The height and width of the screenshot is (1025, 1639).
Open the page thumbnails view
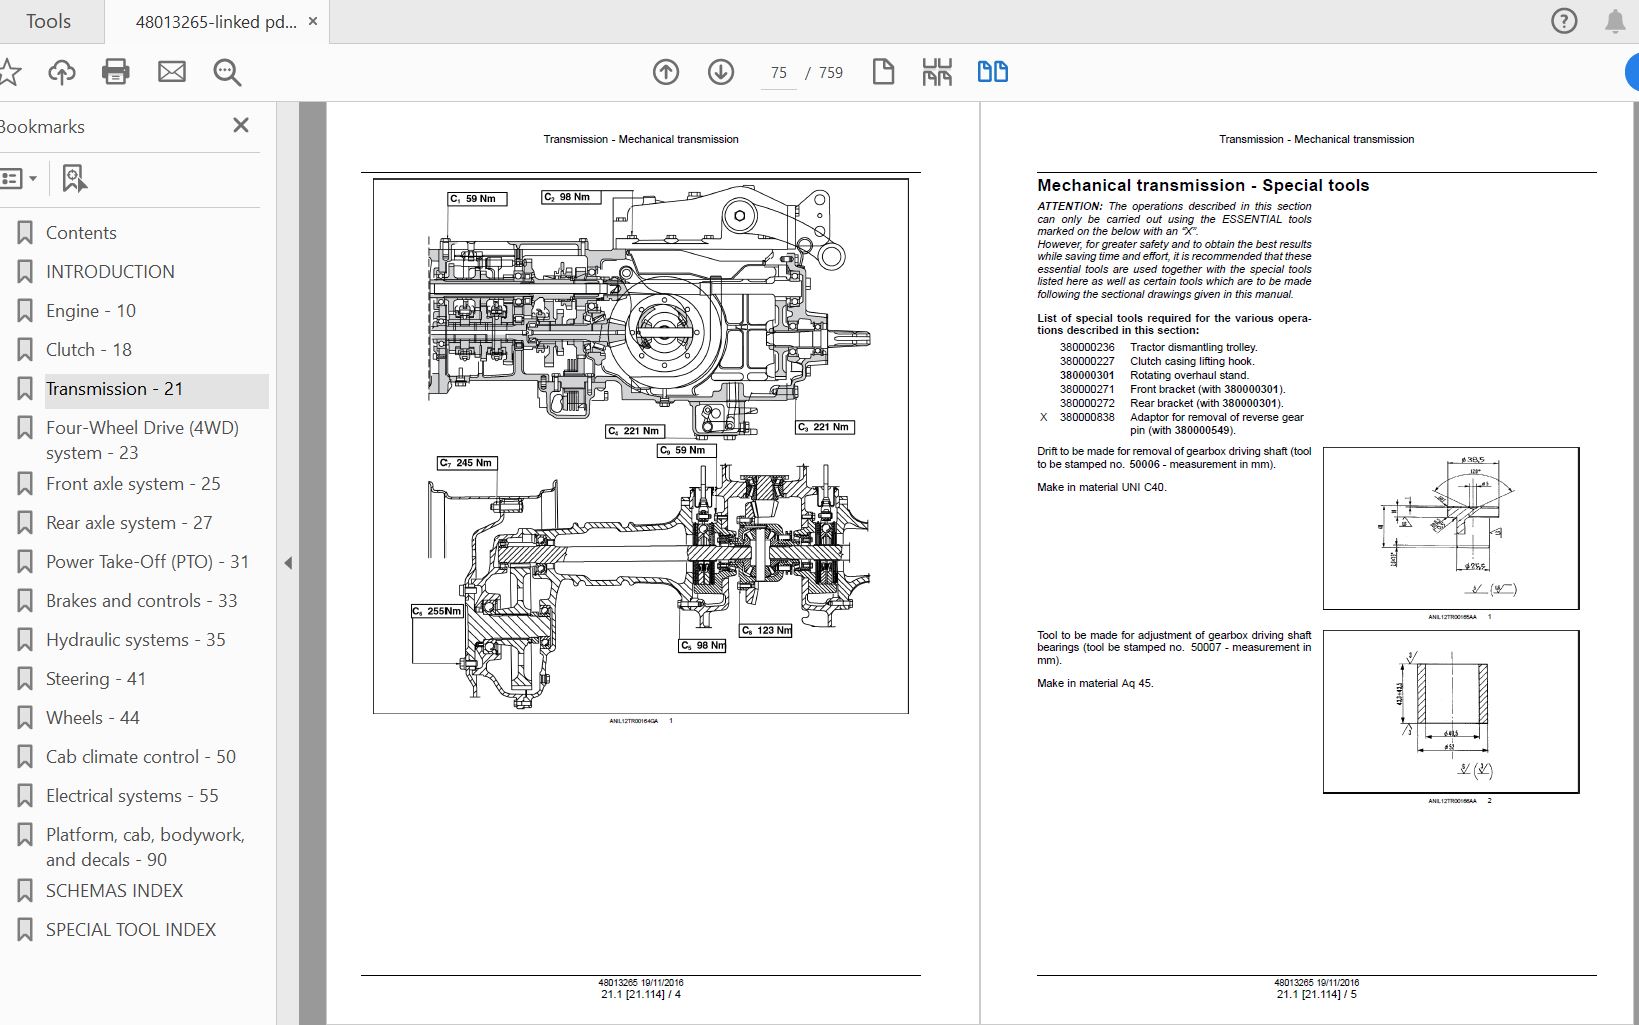(x=937, y=71)
